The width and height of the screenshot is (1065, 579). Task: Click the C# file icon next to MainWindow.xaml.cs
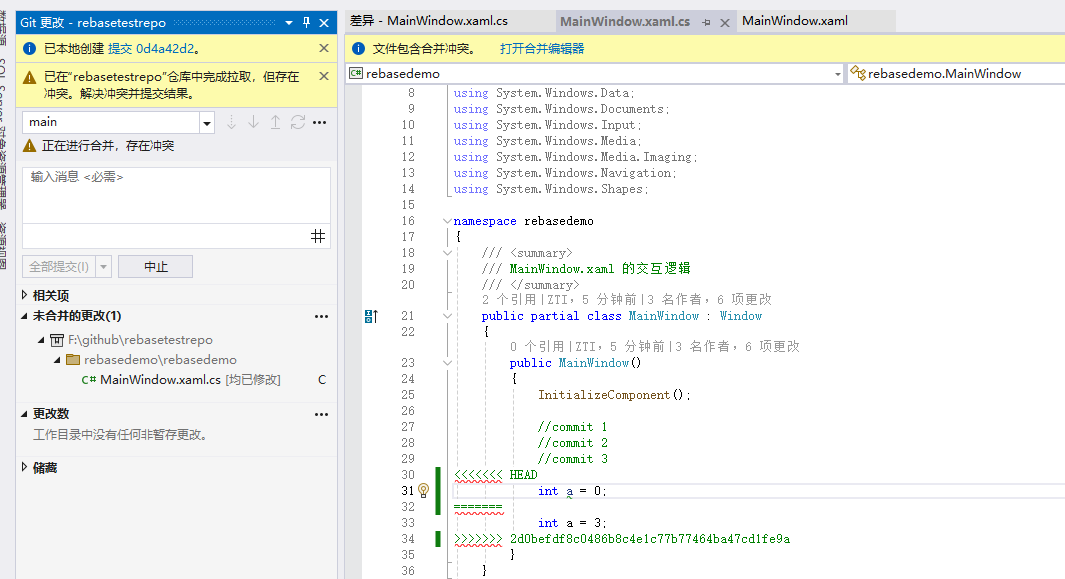(x=88, y=380)
